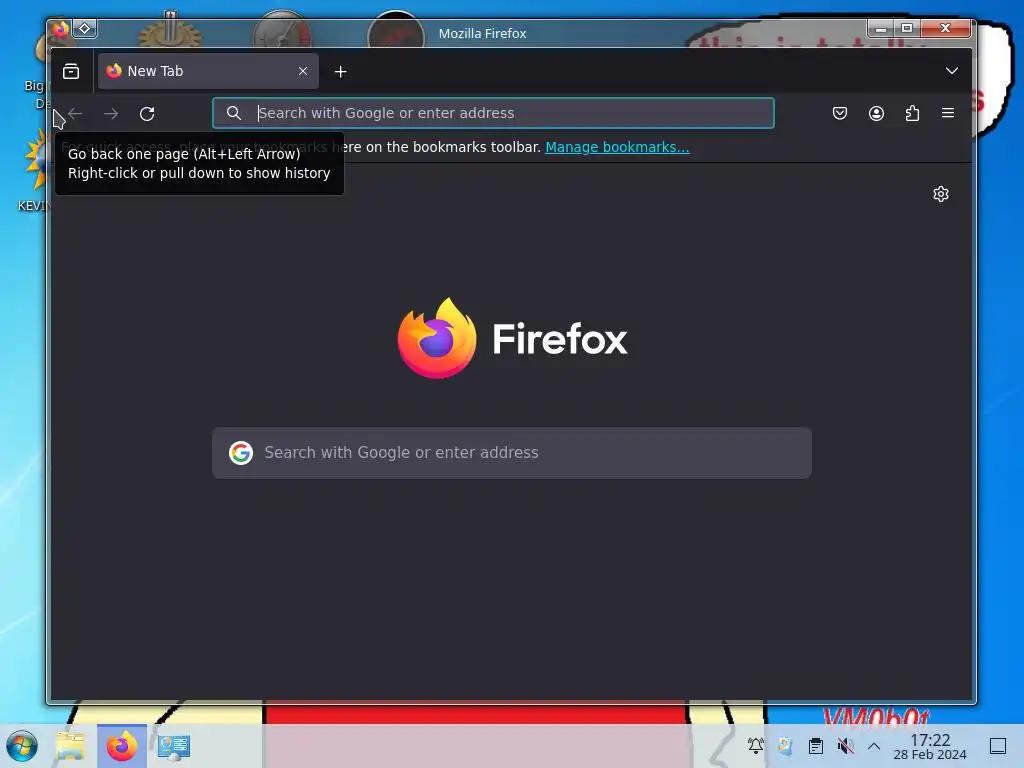Open the clock showing 17:22
This screenshot has height=768, width=1024.
pos(930,746)
